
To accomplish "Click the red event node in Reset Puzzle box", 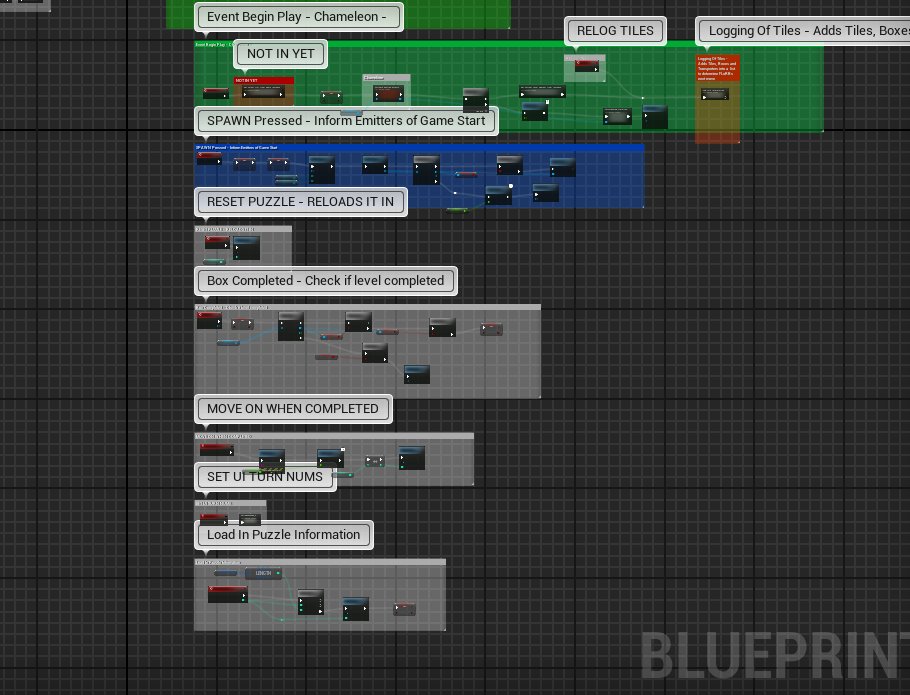I will click(216, 242).
